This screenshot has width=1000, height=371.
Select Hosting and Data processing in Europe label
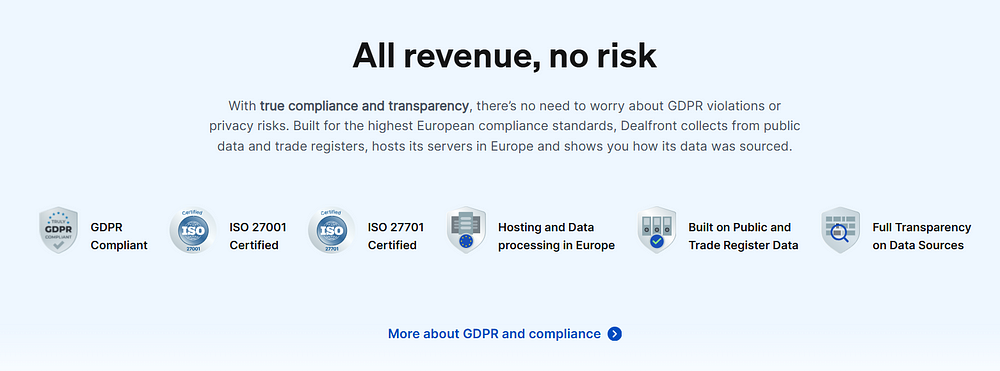[x=556, y=236]
